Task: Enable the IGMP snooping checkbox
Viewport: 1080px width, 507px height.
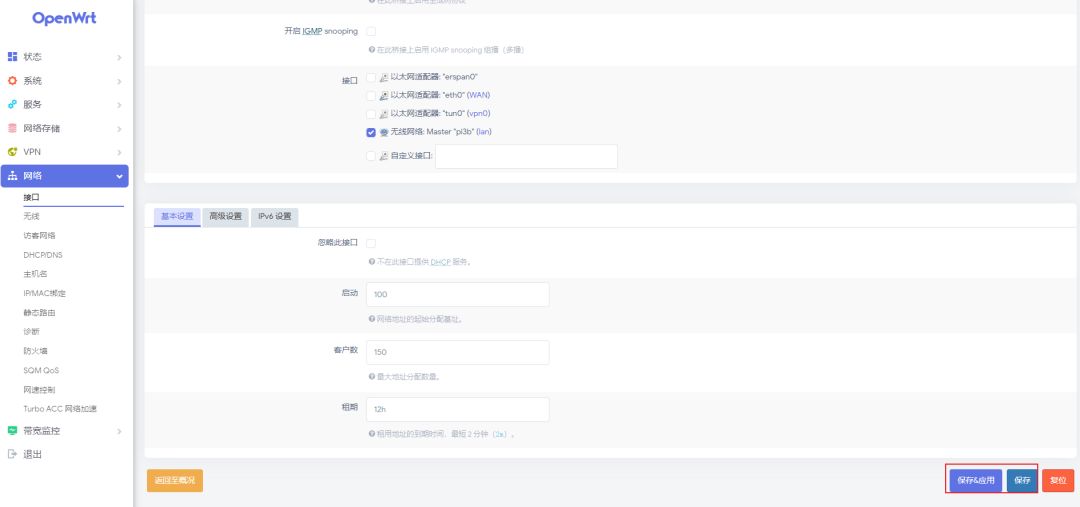Action: pyautogui.click(x=371, y=31)
